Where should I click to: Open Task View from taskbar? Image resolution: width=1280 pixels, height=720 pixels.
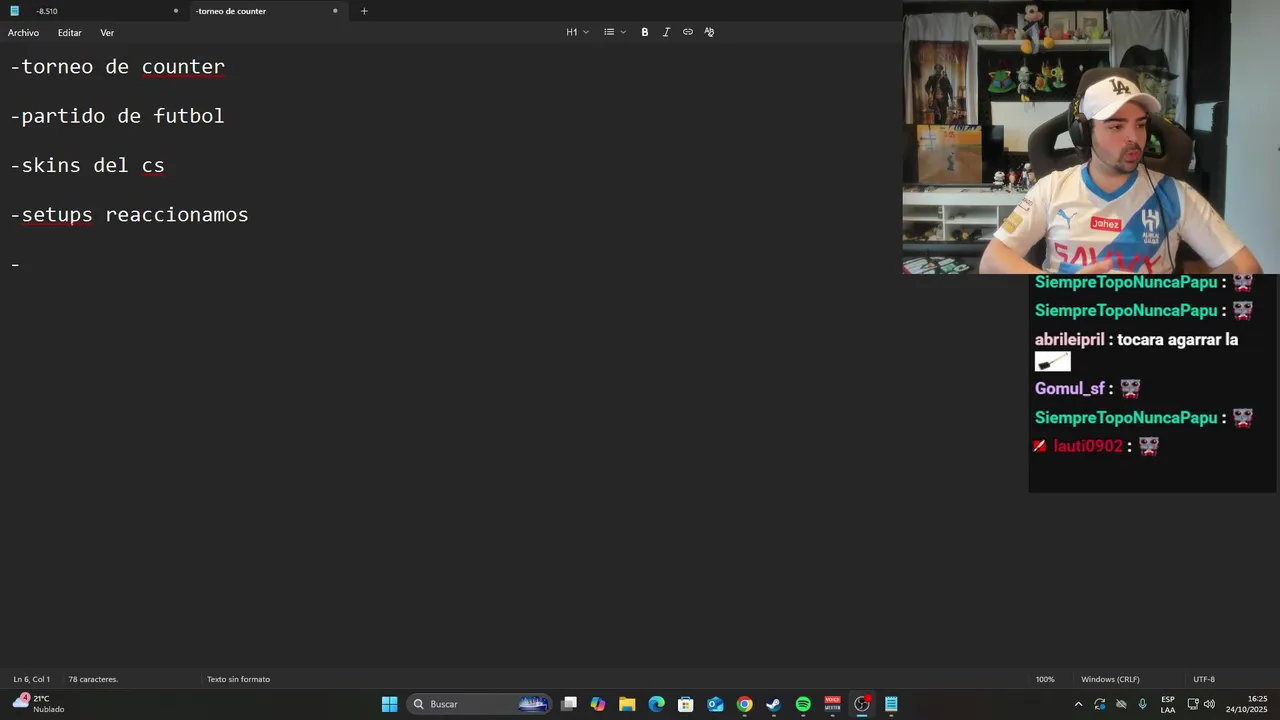tap(569, 704)
